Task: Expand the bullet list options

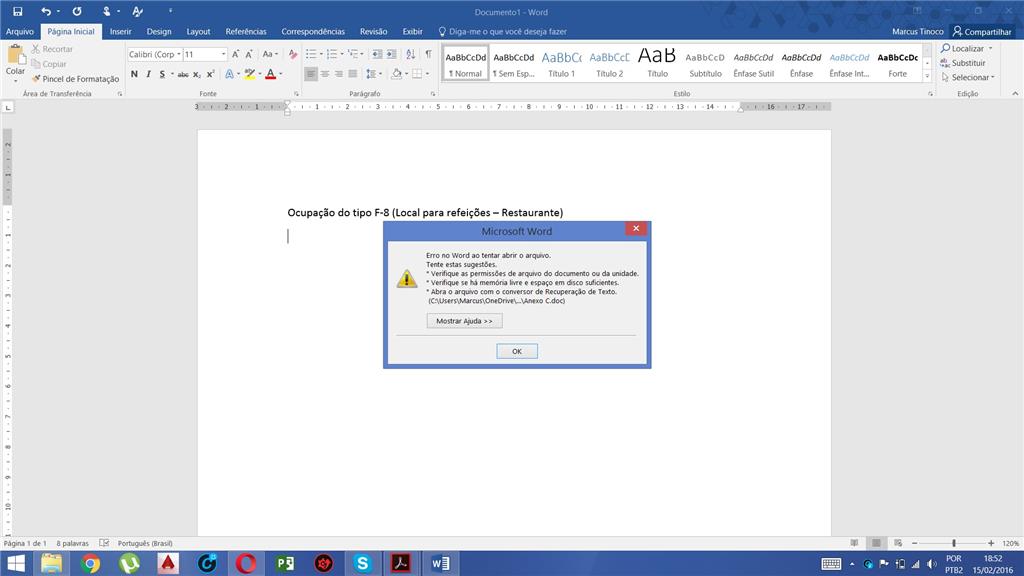Action: coord(321,54)
